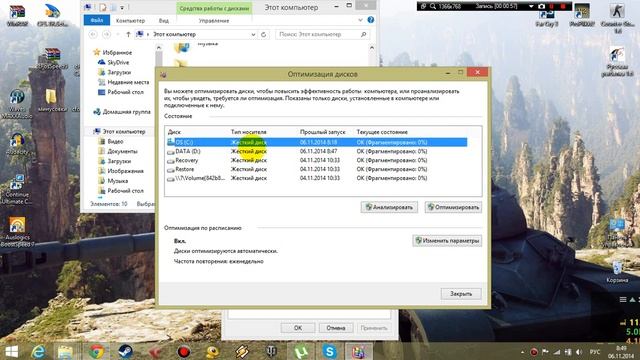
Task: Click Отмена in the properties dialog behind
Action: tap(336, 328)
